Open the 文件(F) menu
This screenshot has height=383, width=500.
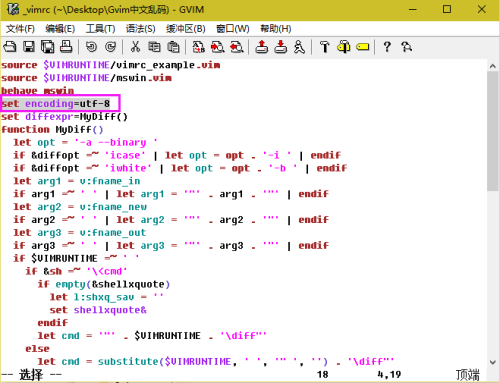(20, 29)
